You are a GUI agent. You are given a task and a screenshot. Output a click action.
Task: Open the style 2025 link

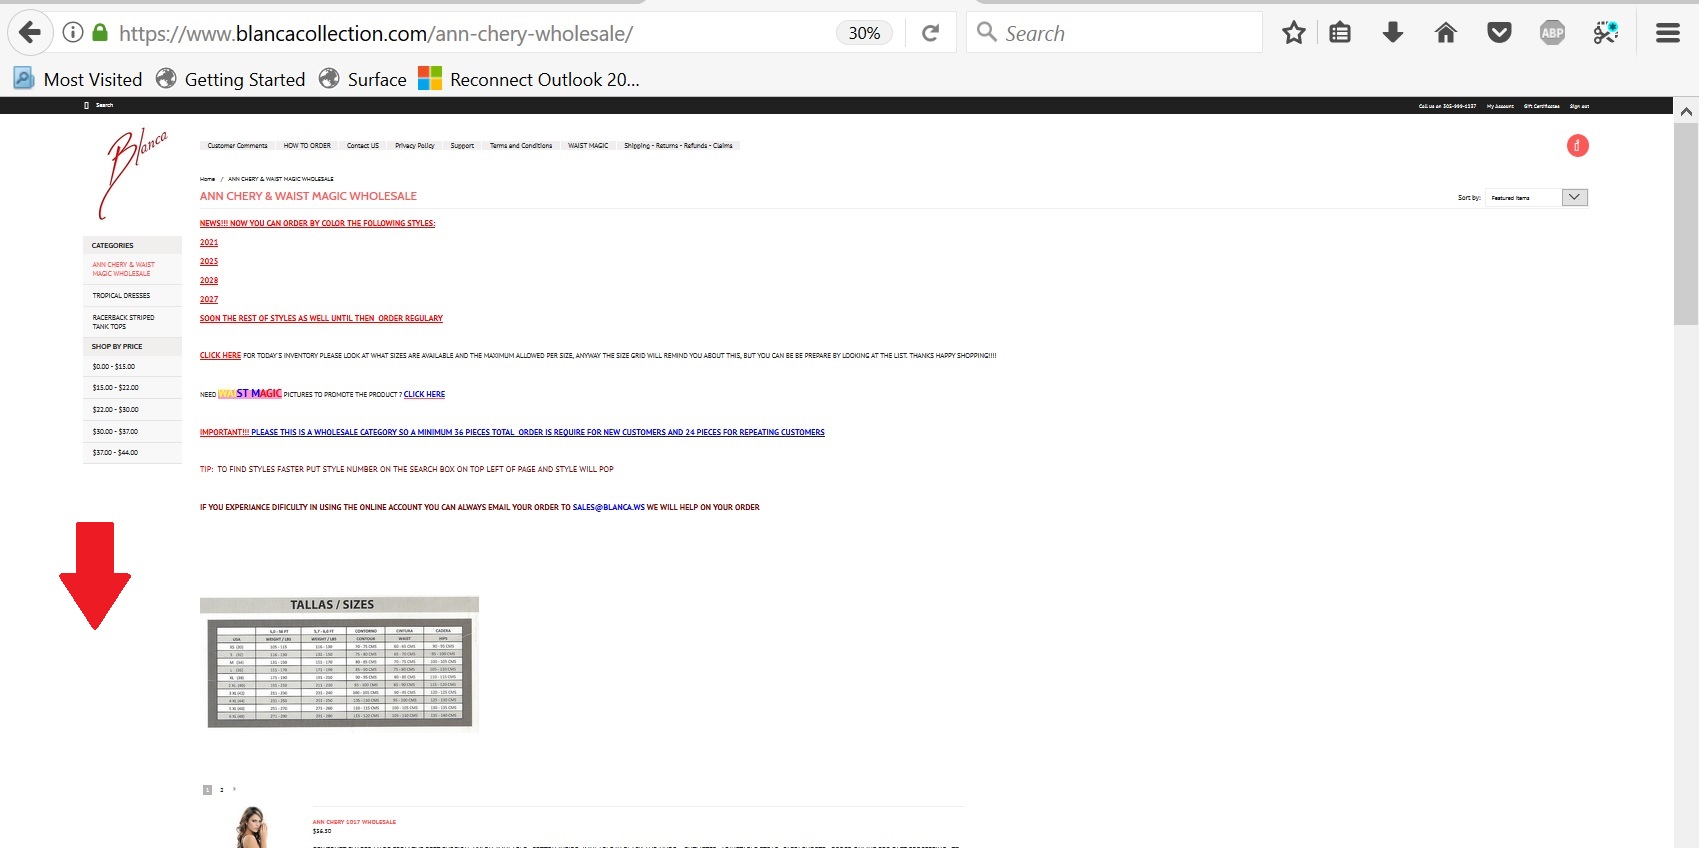pyautogui.click(x=209, y=262)
